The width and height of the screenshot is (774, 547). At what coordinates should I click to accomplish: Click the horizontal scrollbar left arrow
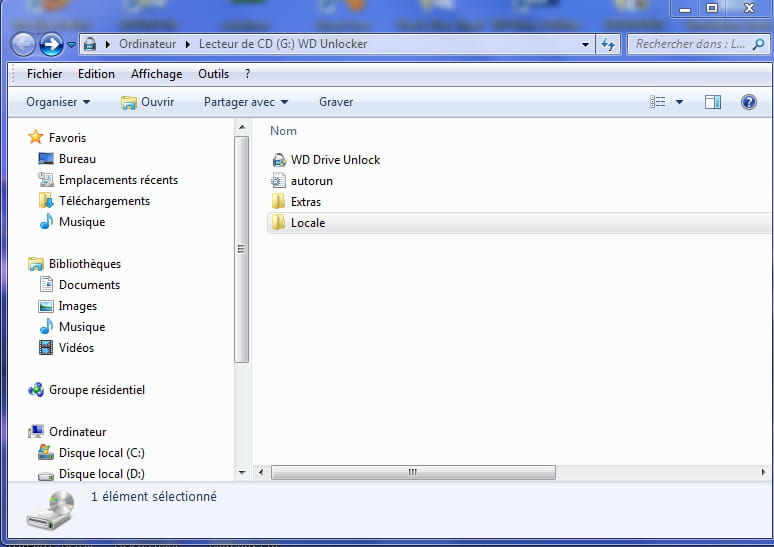261,472
